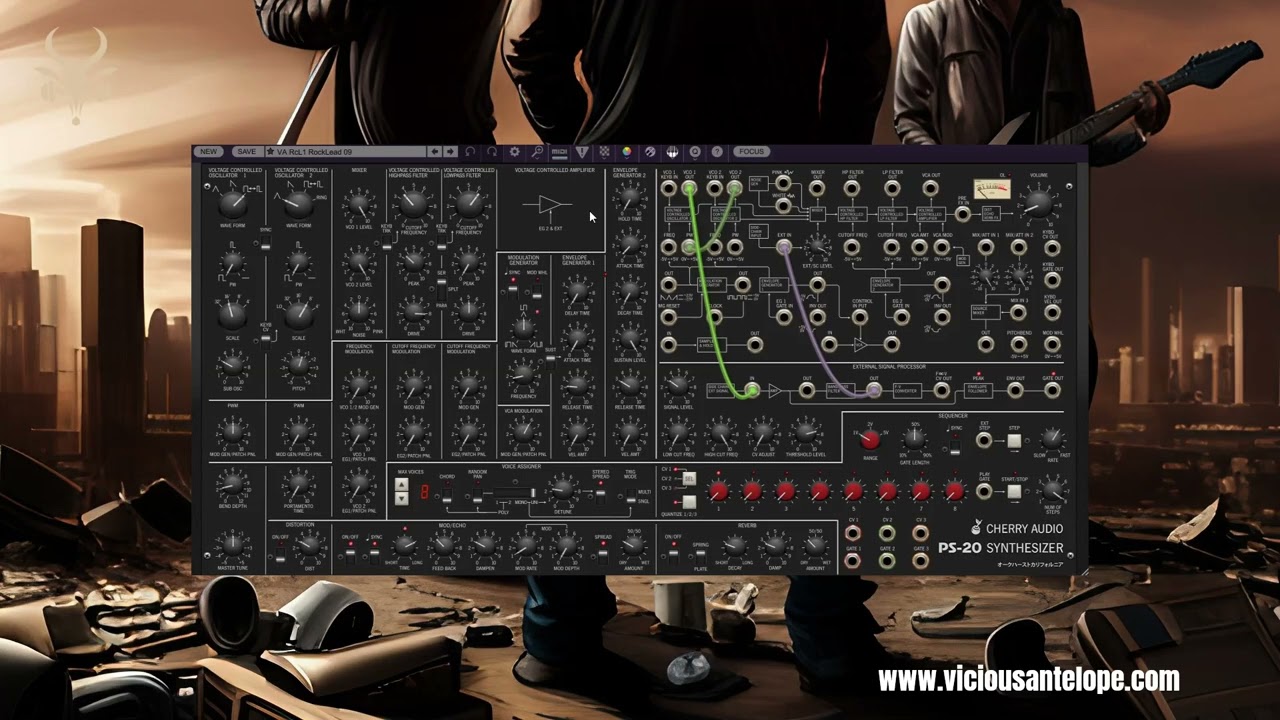Screen dimensions: 1280x720
Task: Click the circular target icon beside help
Action: [x=695, y=152]
